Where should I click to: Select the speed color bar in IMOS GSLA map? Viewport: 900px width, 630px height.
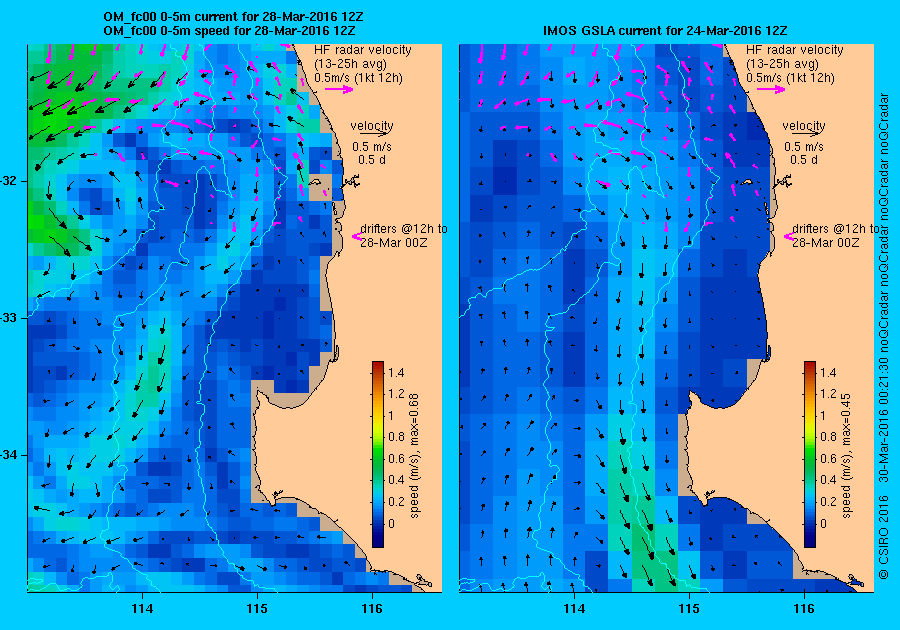tap(810, 454)
